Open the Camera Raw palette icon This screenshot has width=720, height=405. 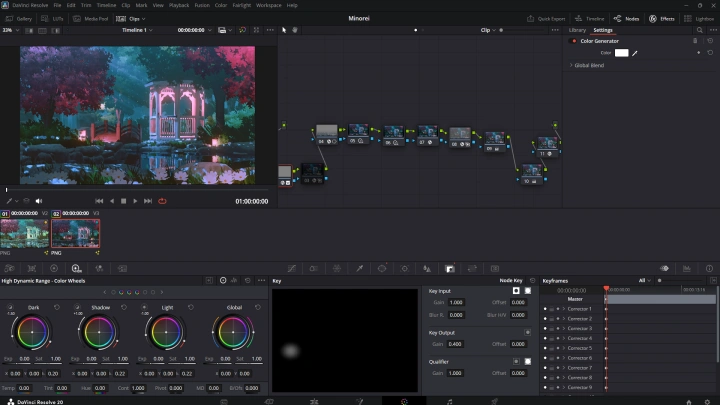coord(9,269)
